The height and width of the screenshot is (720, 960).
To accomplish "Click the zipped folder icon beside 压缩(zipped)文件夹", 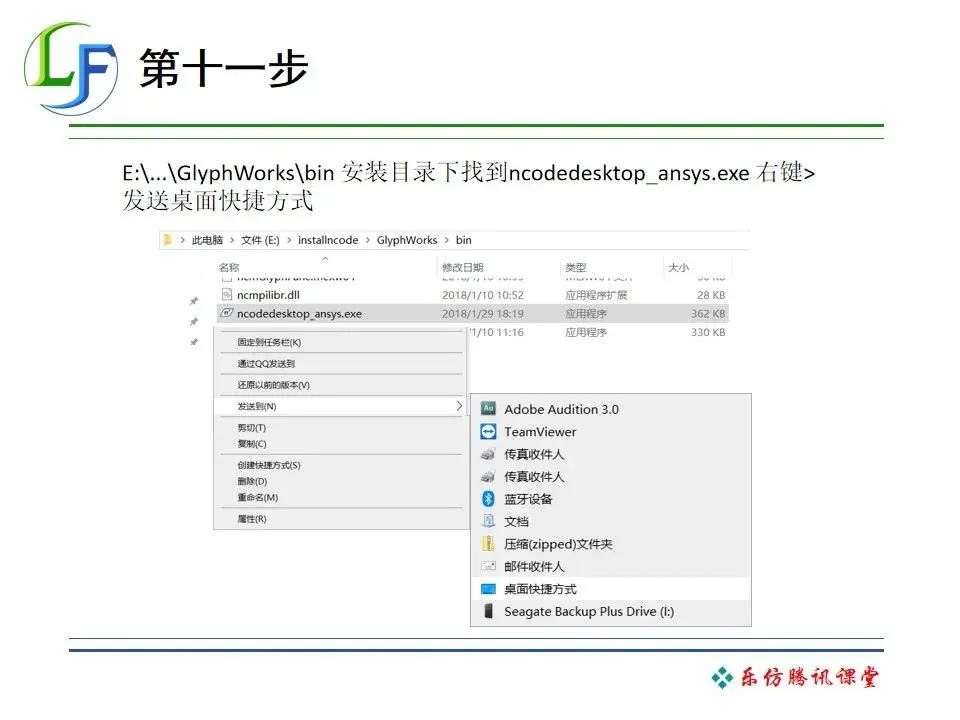I will tap(488, 544).
